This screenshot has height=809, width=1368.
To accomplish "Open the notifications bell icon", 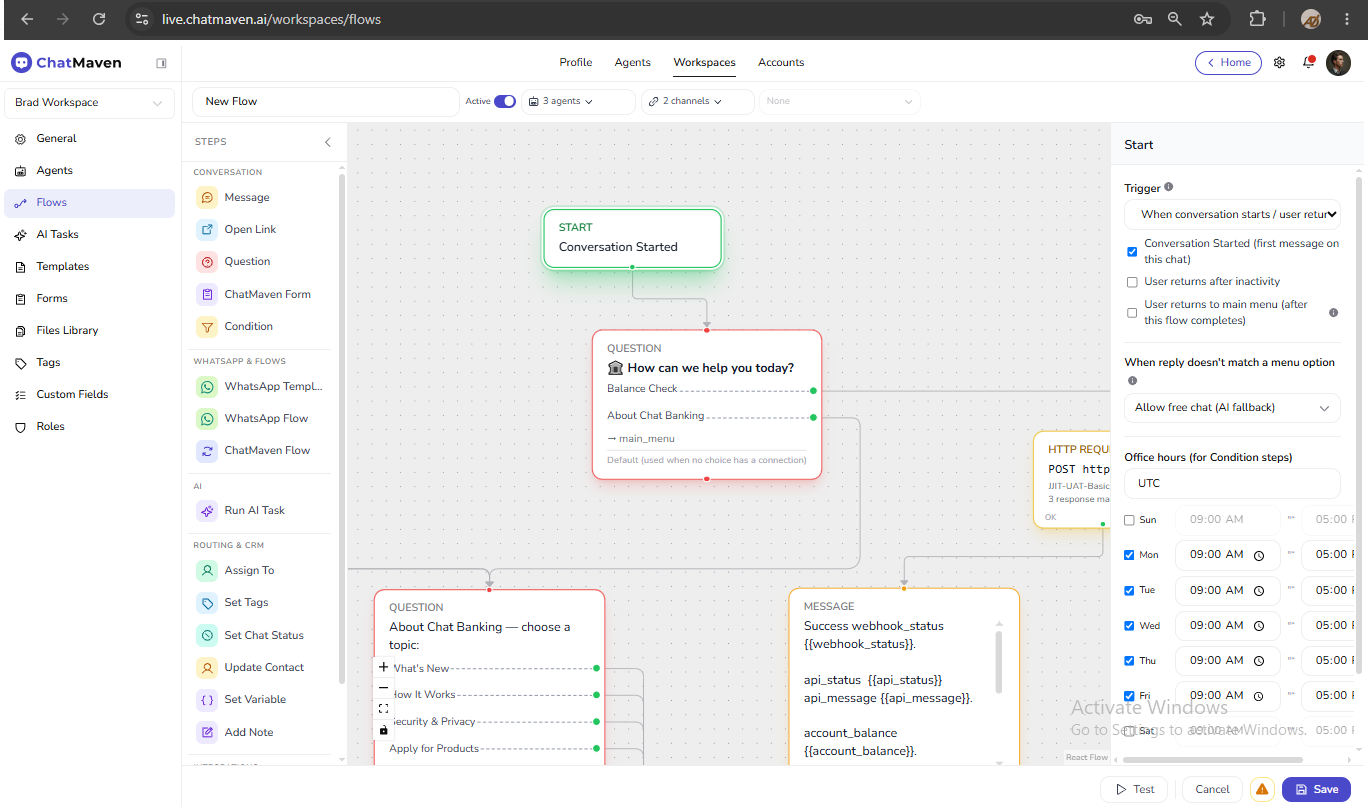I will tap(1308, 62).
